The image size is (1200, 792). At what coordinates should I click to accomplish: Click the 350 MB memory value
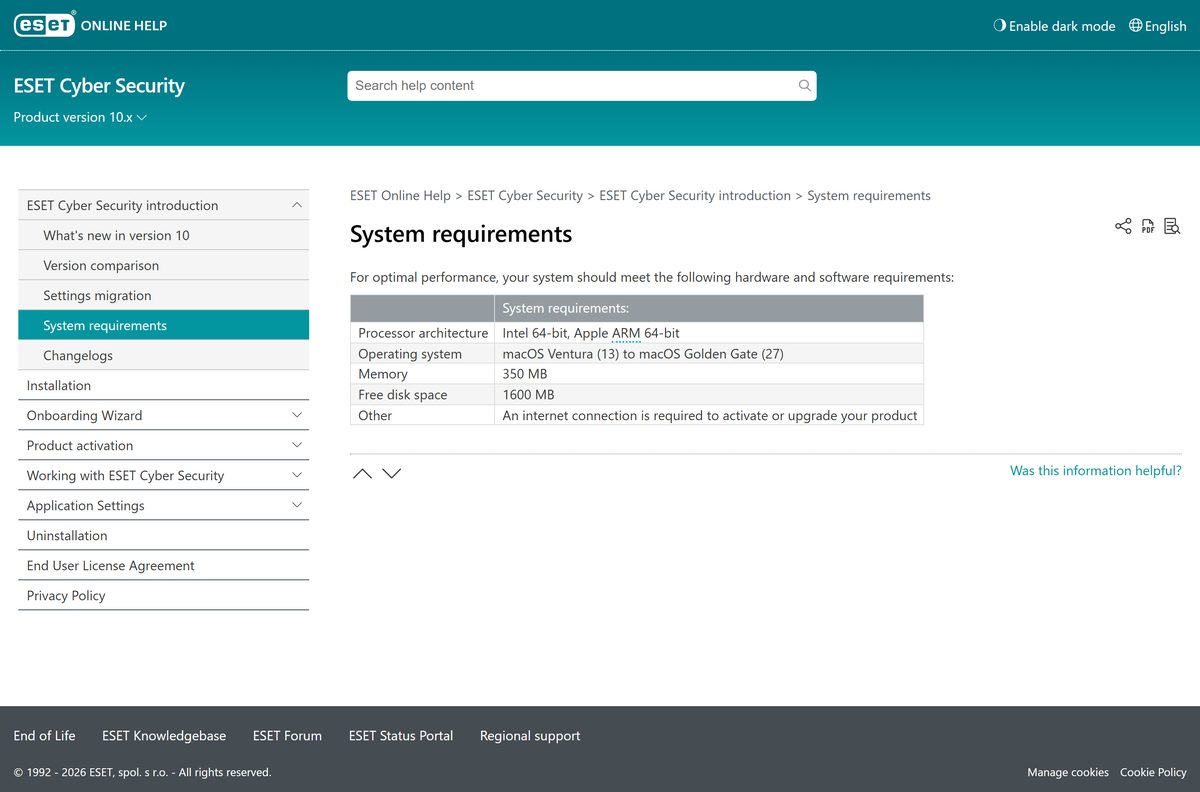525,374
